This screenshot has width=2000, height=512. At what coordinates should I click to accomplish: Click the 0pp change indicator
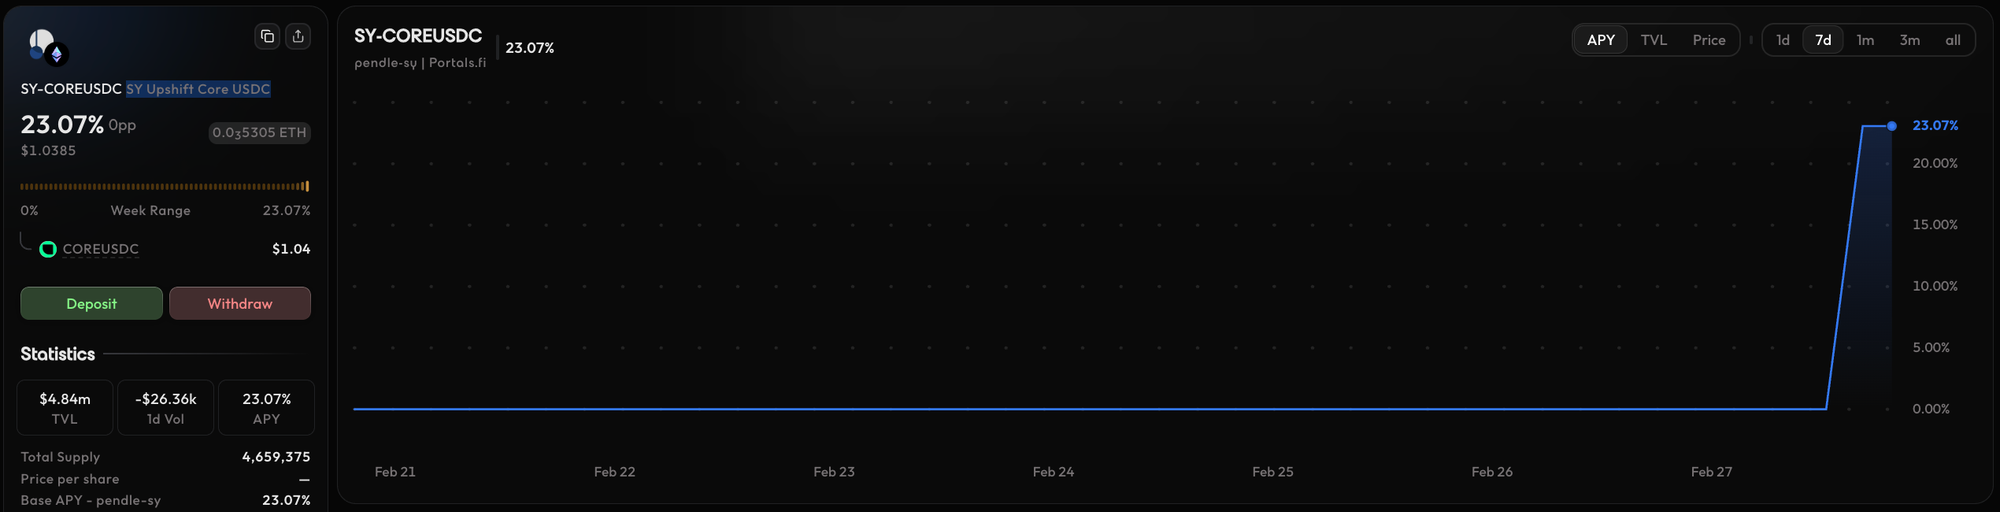point(122,125)
